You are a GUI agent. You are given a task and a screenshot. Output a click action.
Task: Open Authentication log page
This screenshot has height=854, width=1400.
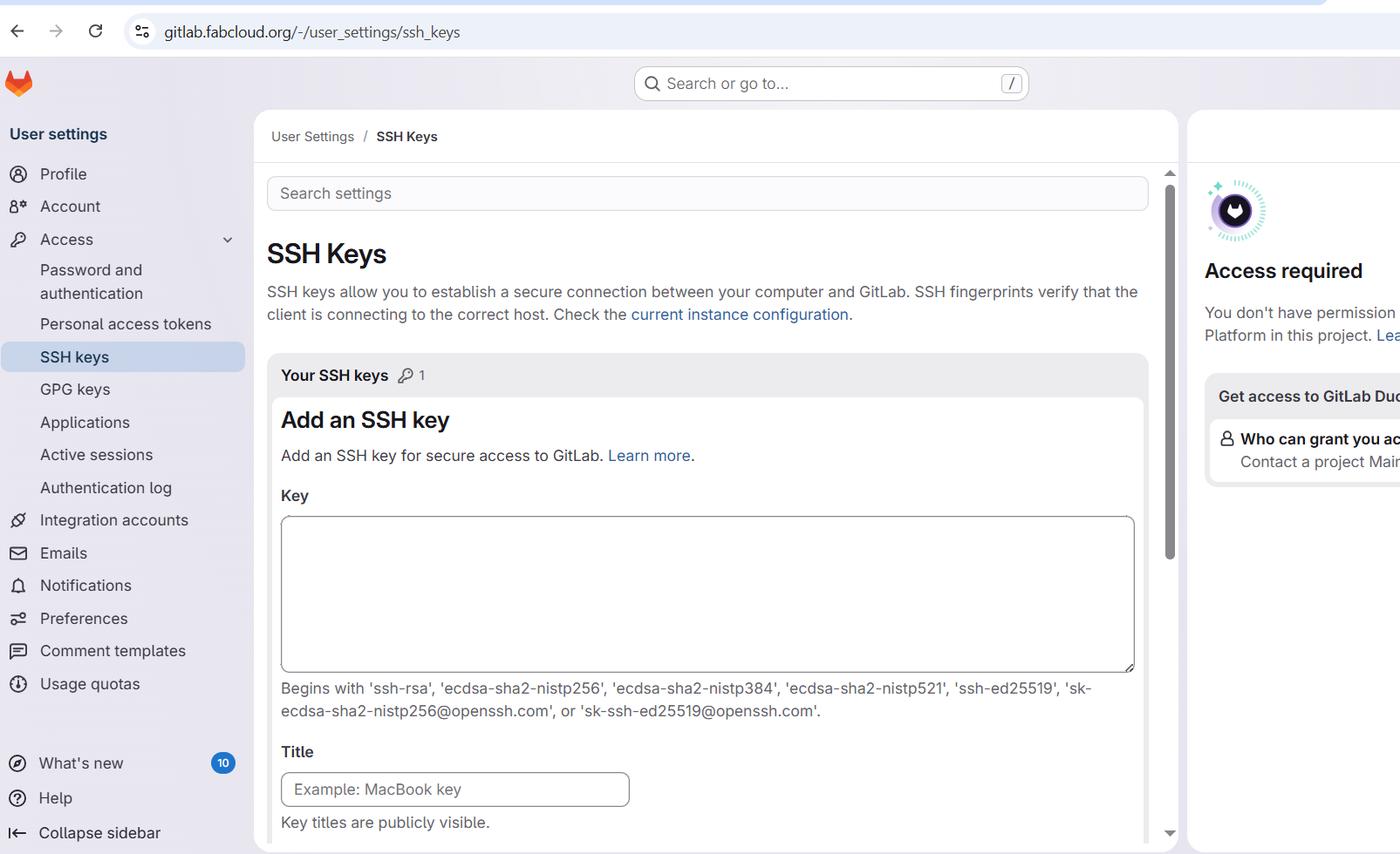tap(106, 488)
